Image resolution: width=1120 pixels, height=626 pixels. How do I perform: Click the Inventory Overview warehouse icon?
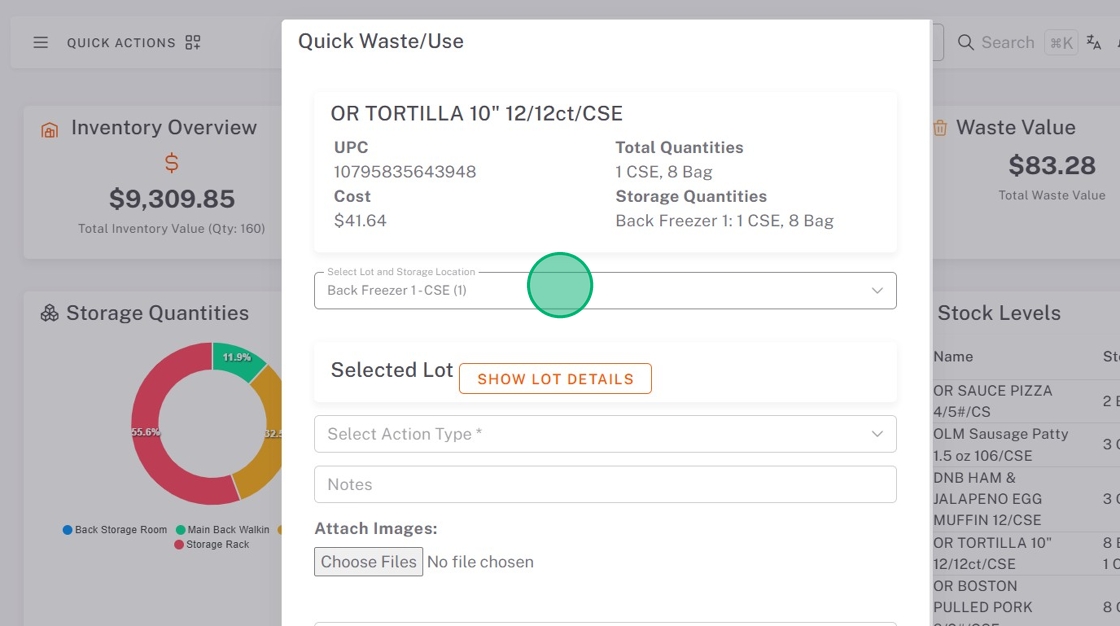49,130
